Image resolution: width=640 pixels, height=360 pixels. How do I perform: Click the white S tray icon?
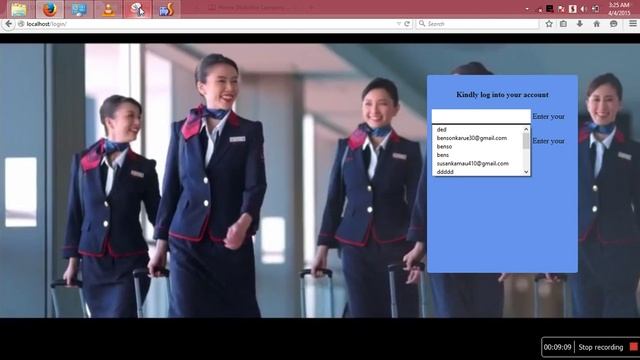(572, 9)
